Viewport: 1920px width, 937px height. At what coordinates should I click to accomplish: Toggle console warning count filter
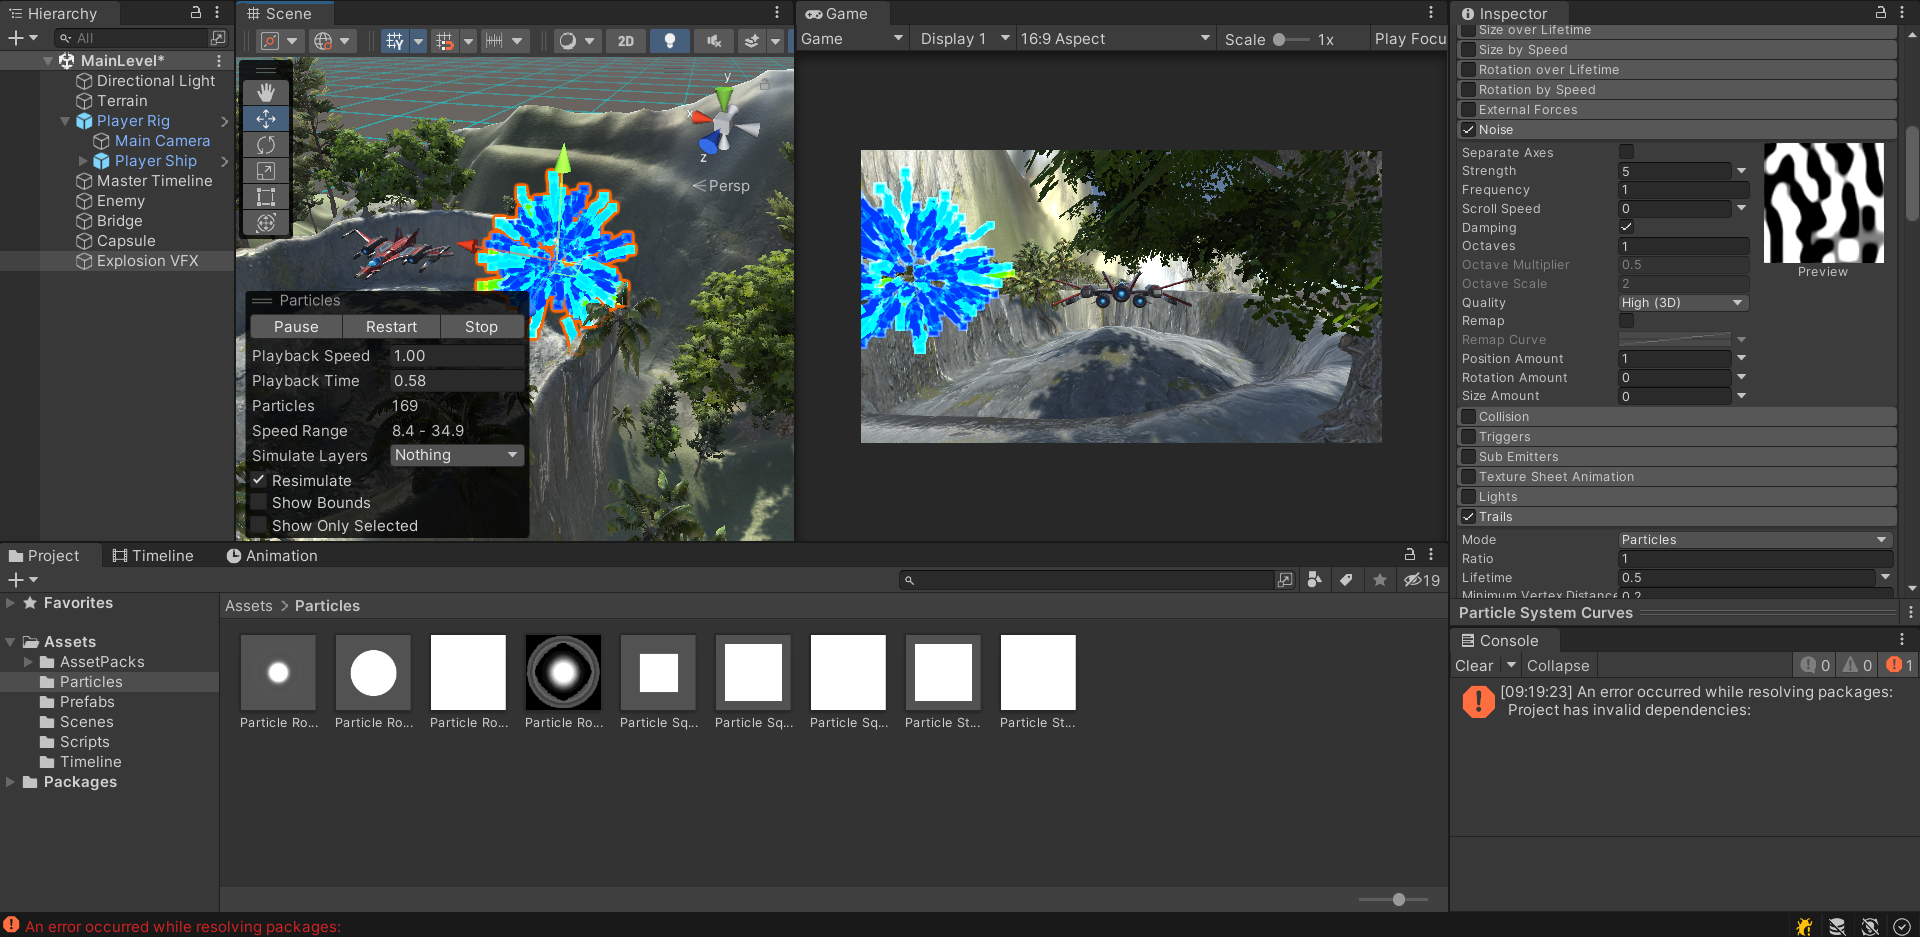[x=1858, y=665]
